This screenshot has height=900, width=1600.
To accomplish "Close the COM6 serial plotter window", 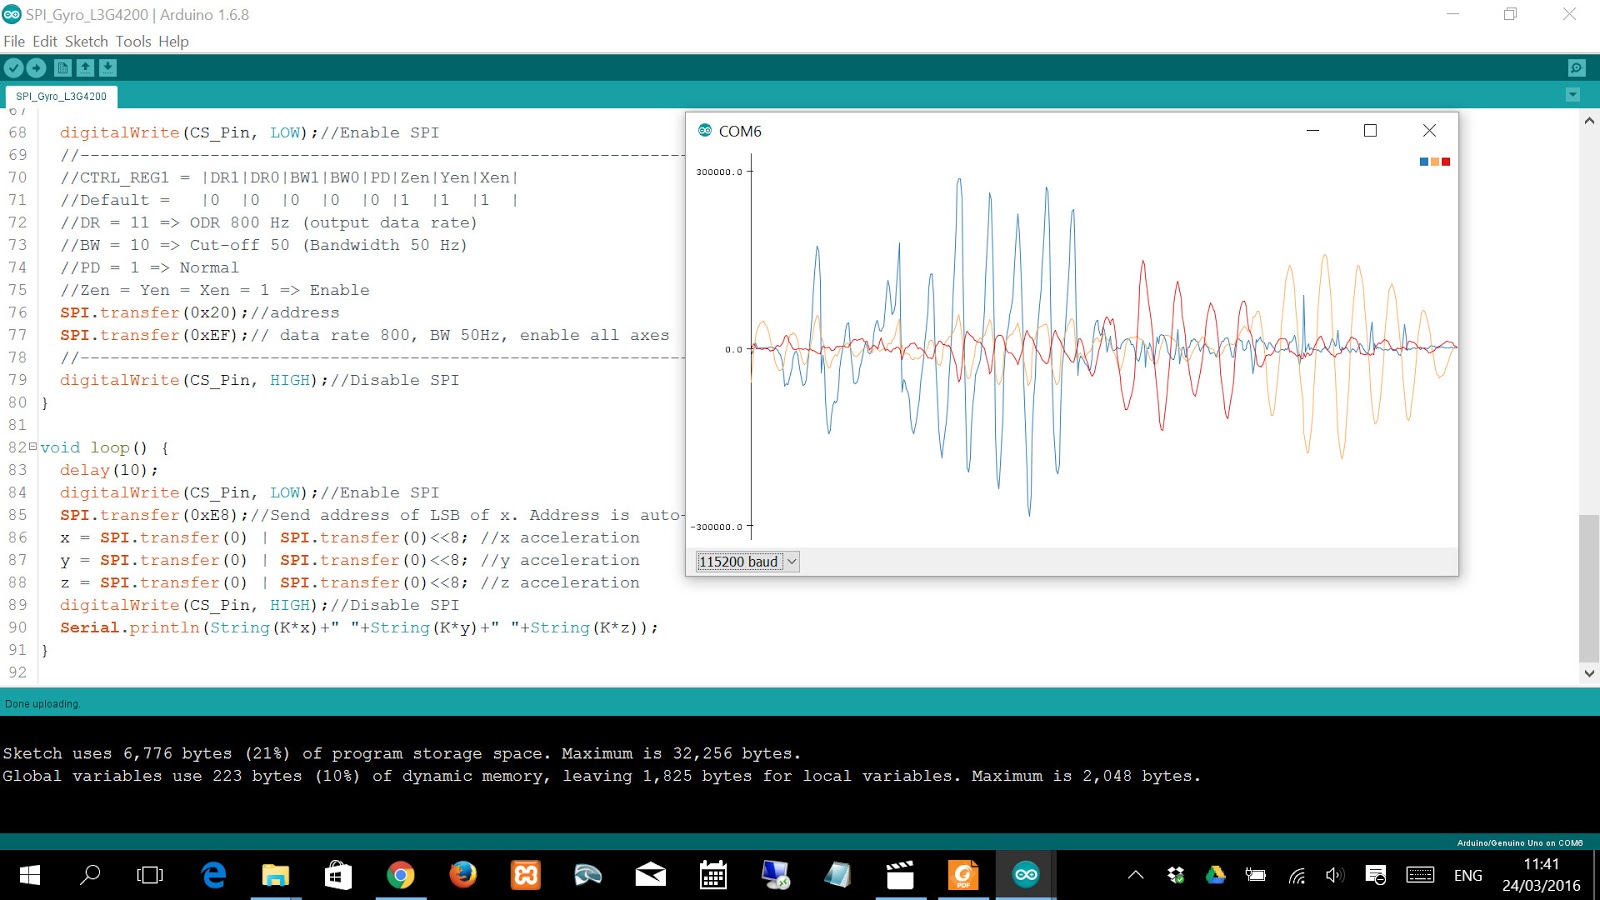I will pos(1429,131).
